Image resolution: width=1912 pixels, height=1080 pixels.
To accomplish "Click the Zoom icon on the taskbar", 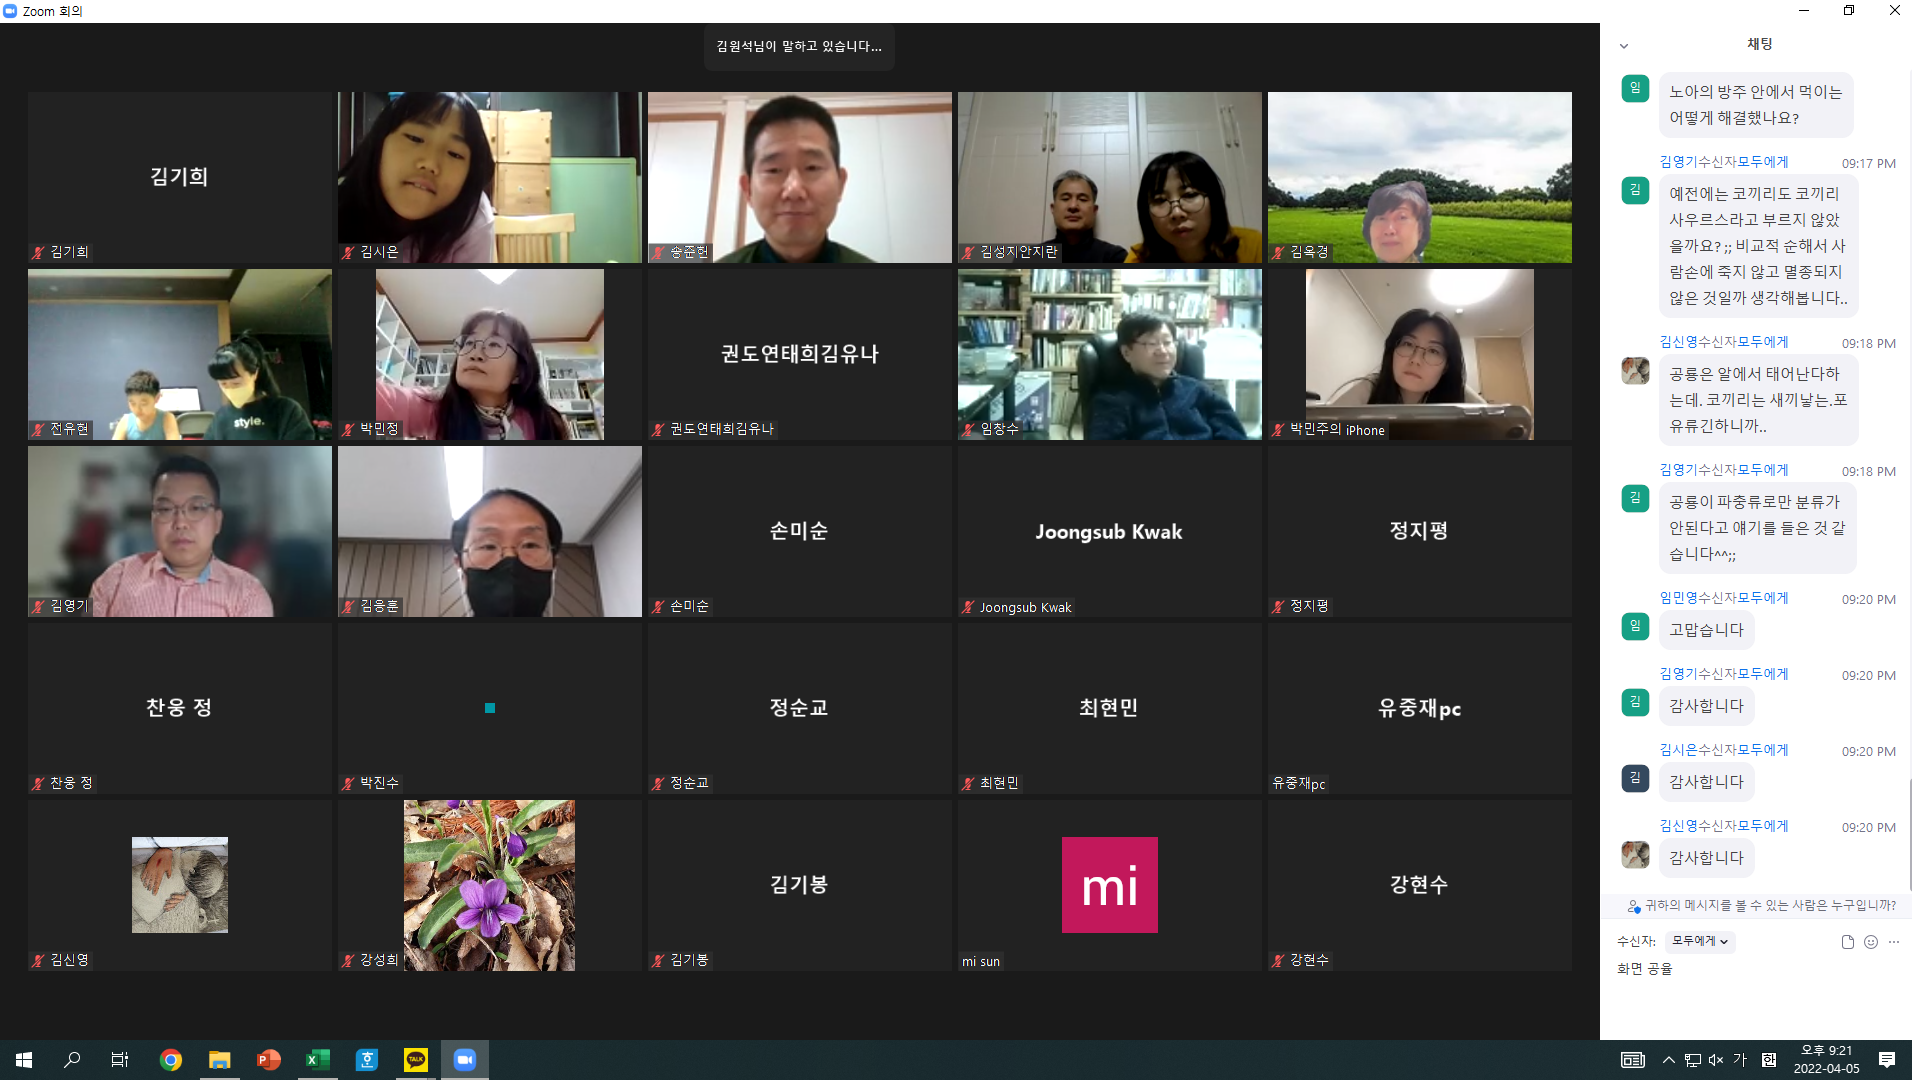I will [465, 1060].
